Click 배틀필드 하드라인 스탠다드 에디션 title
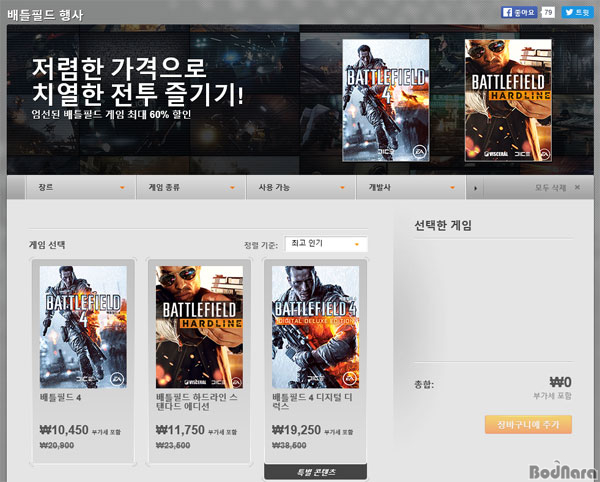600x482 pixels. point(197,402)
